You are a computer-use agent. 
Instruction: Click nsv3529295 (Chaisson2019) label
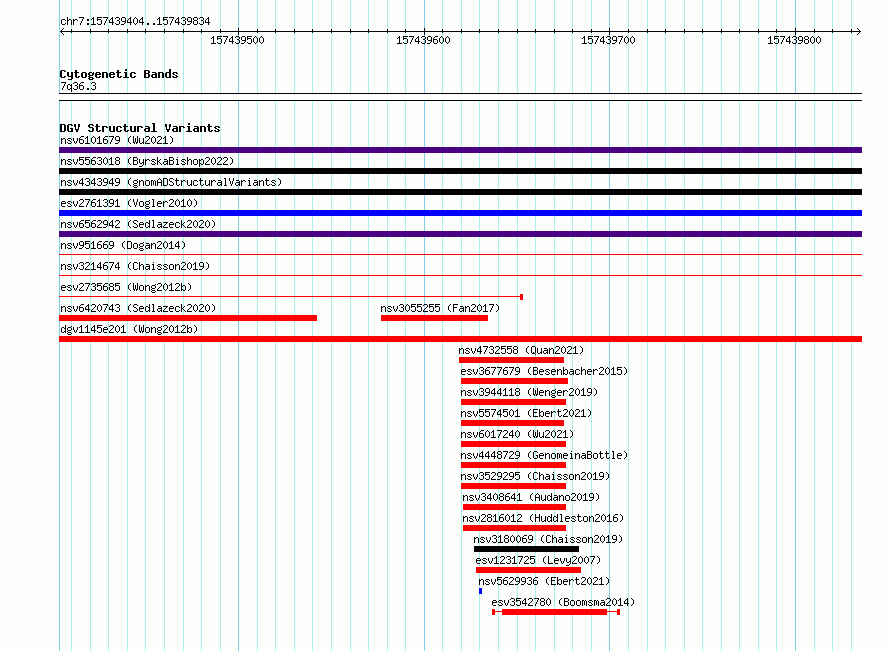pyautogui.click(x=535, y=476)
